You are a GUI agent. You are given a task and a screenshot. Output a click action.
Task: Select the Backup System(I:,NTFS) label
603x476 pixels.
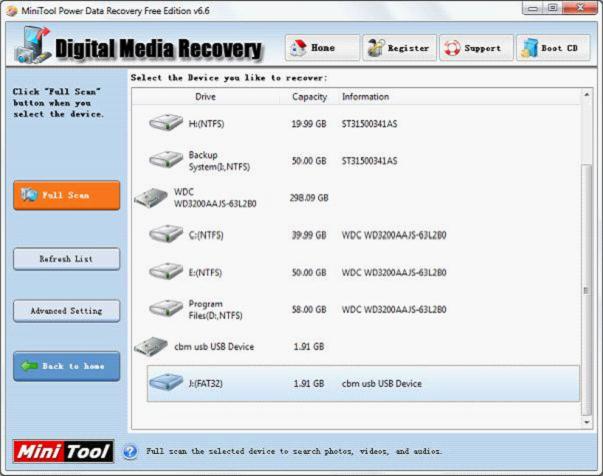(x=219, y=161)
